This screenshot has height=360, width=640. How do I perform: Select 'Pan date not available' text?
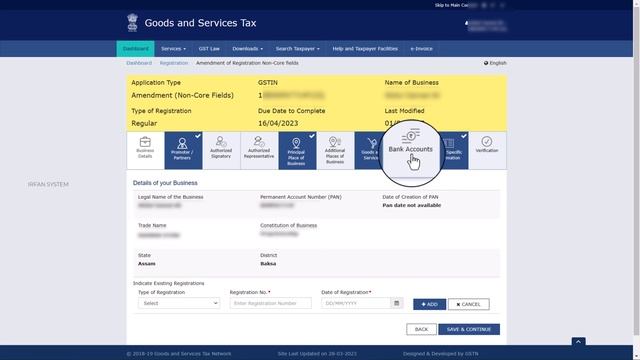pyautogui.click(x=411, y=205)
